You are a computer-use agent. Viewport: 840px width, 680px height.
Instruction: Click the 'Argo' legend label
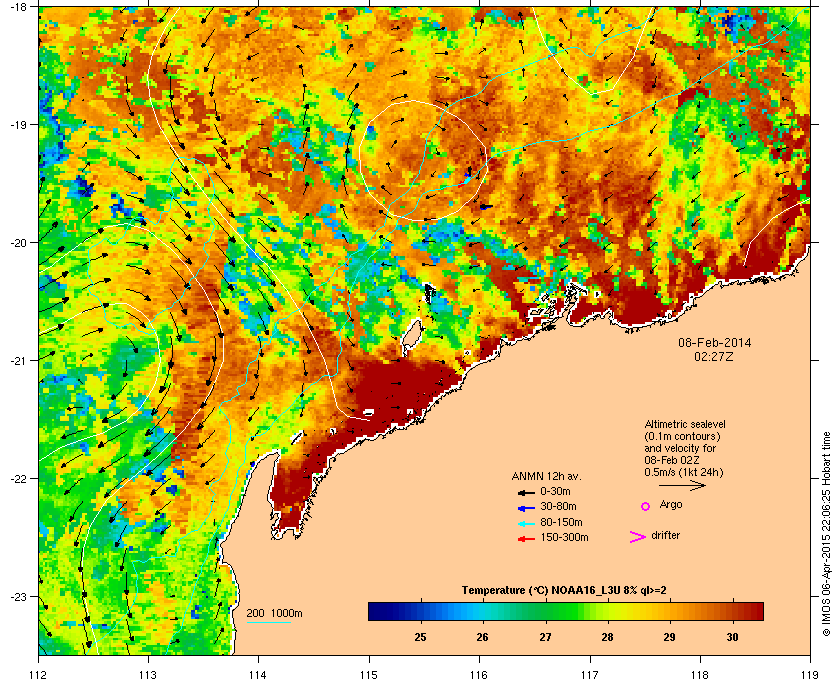671,504
